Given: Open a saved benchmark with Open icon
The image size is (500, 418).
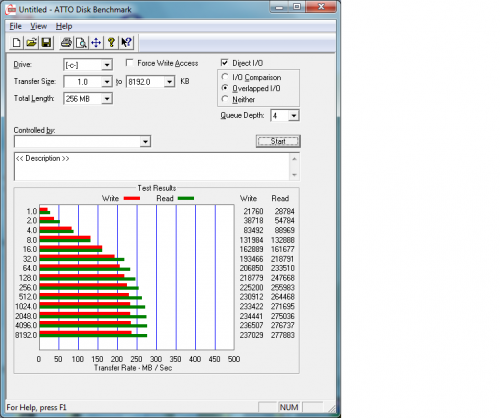Looking at the screenshot, I should click(31, 43).
